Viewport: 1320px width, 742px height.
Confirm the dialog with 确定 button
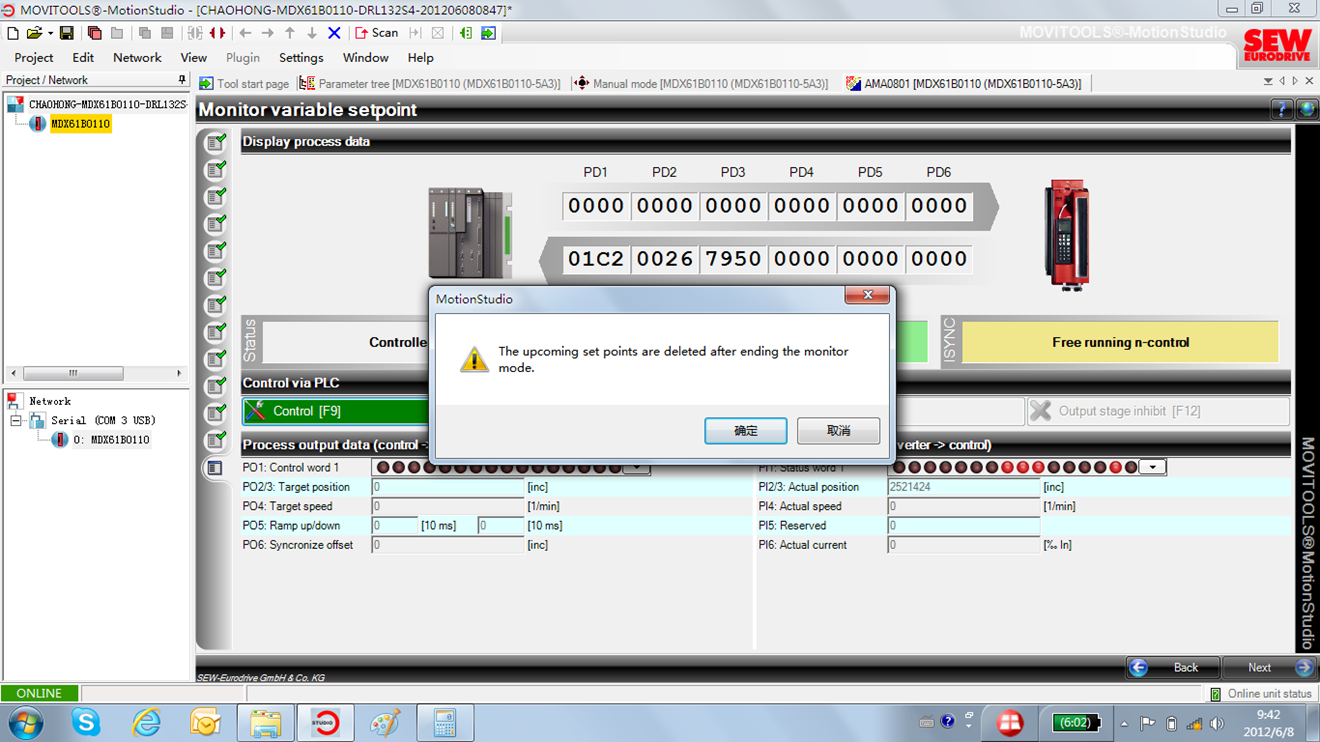(x=745, y=431)
